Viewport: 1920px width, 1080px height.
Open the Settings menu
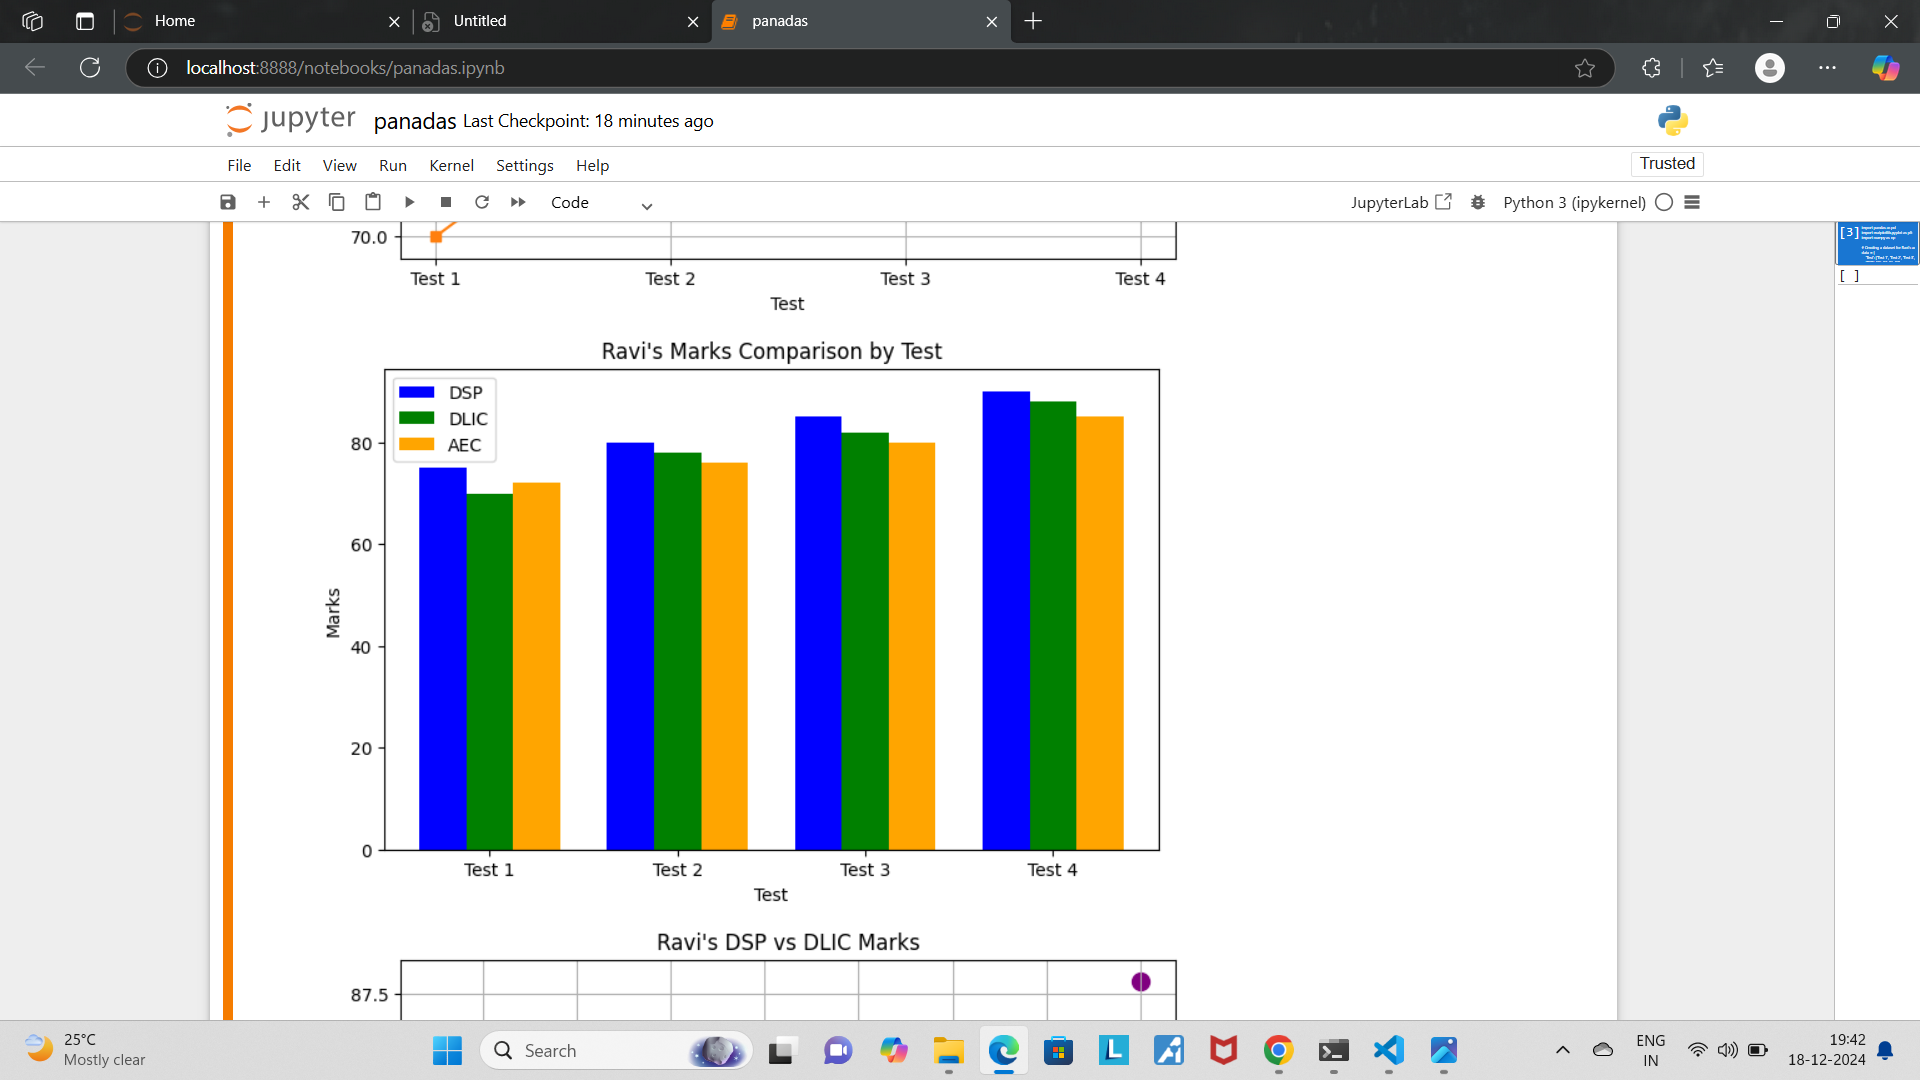coord(524,165)
